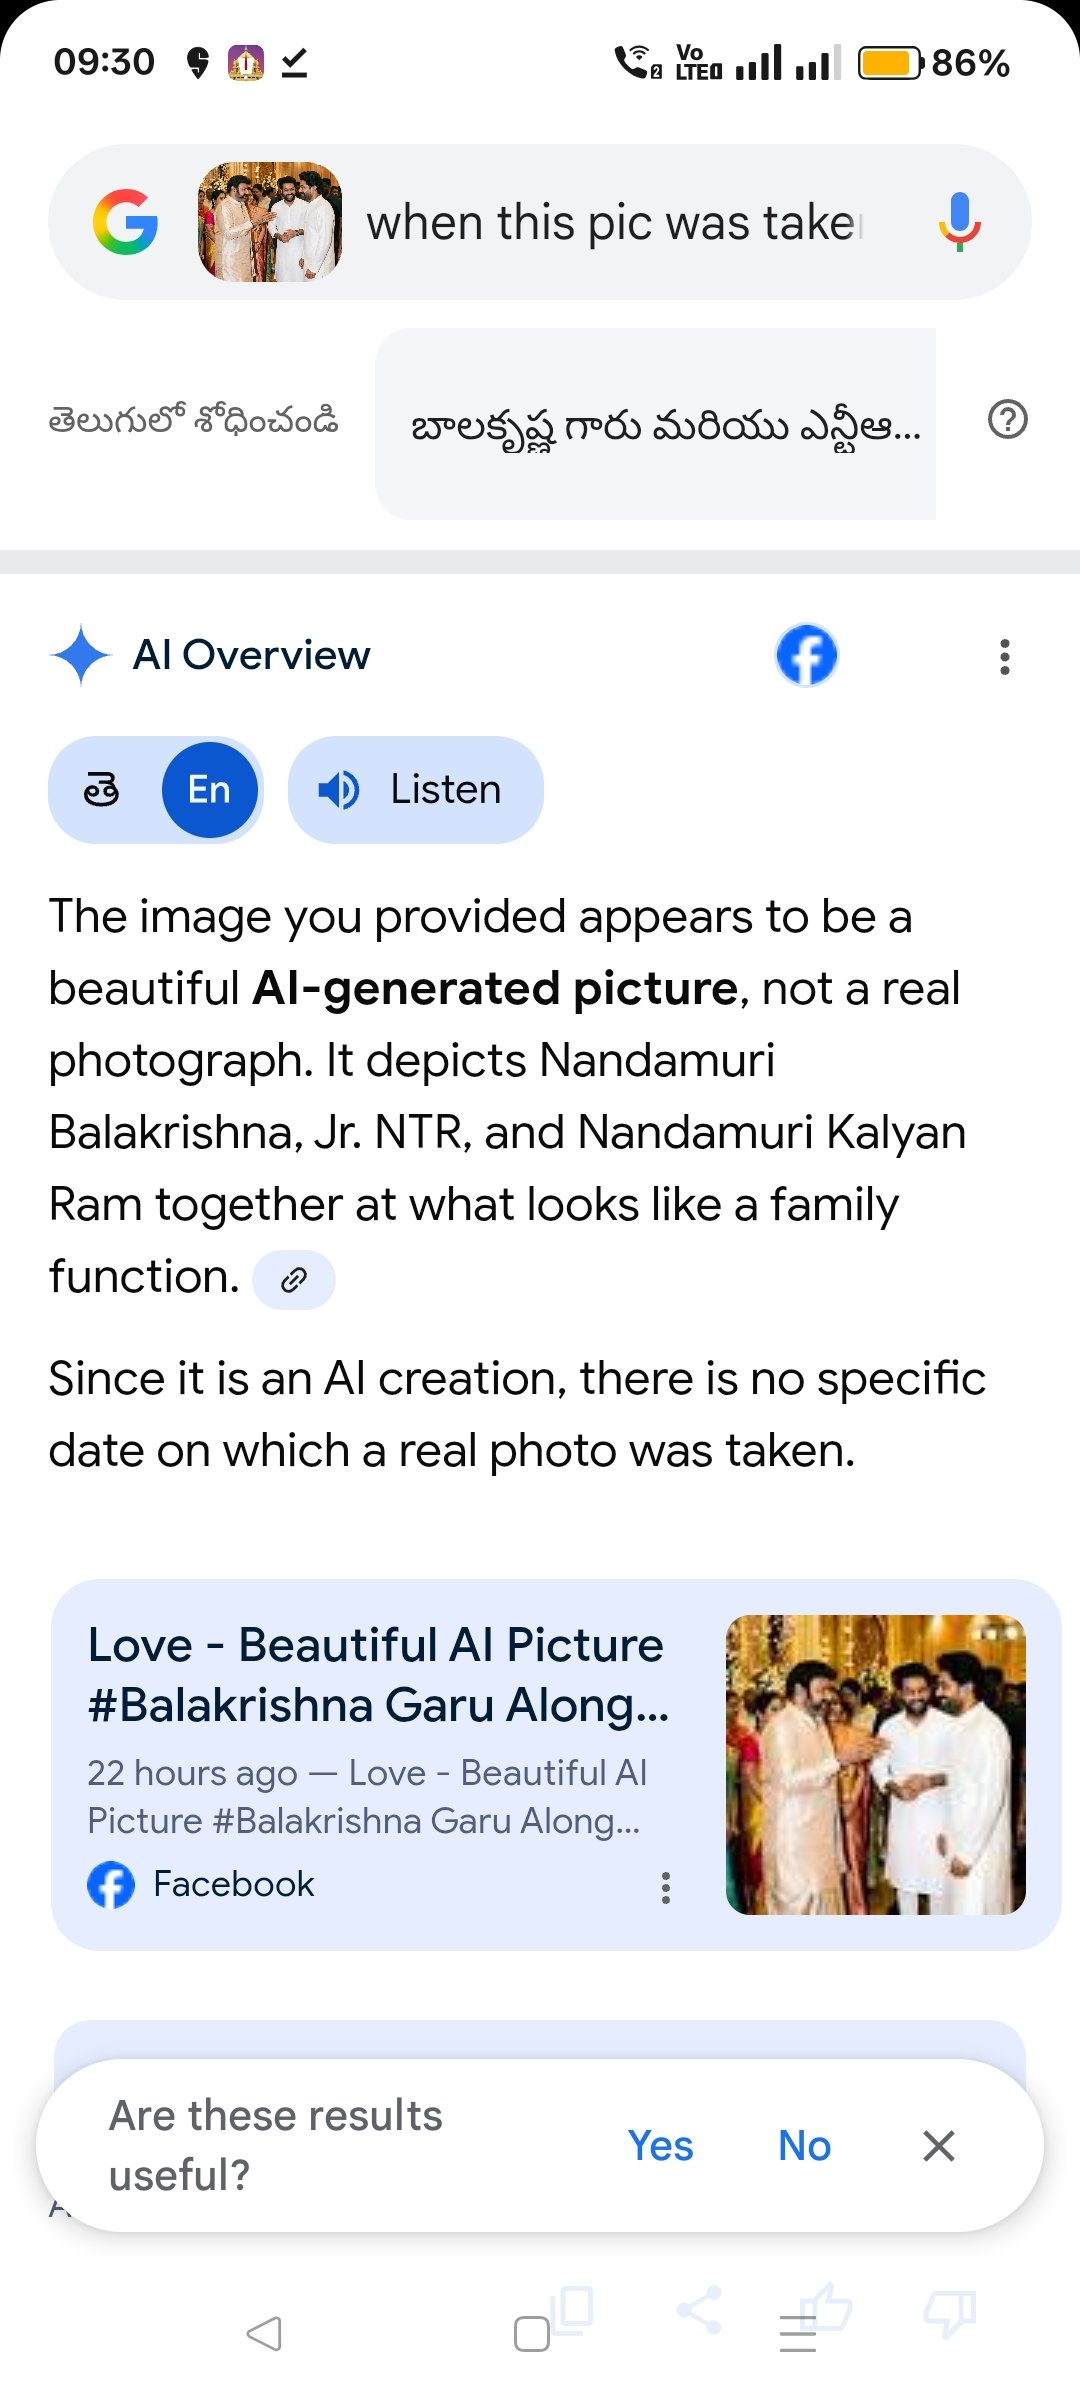Screen dimensions: 1080x2400
Task: Tap the searched image thumbnail in search bar
Action: point(270,222)
